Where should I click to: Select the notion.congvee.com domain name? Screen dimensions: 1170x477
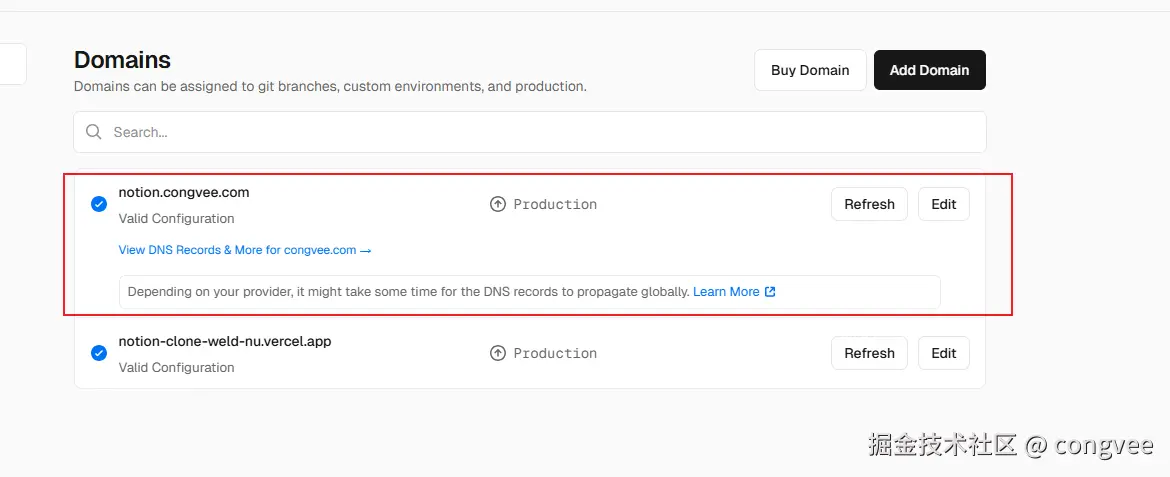[x=184, y=192]
